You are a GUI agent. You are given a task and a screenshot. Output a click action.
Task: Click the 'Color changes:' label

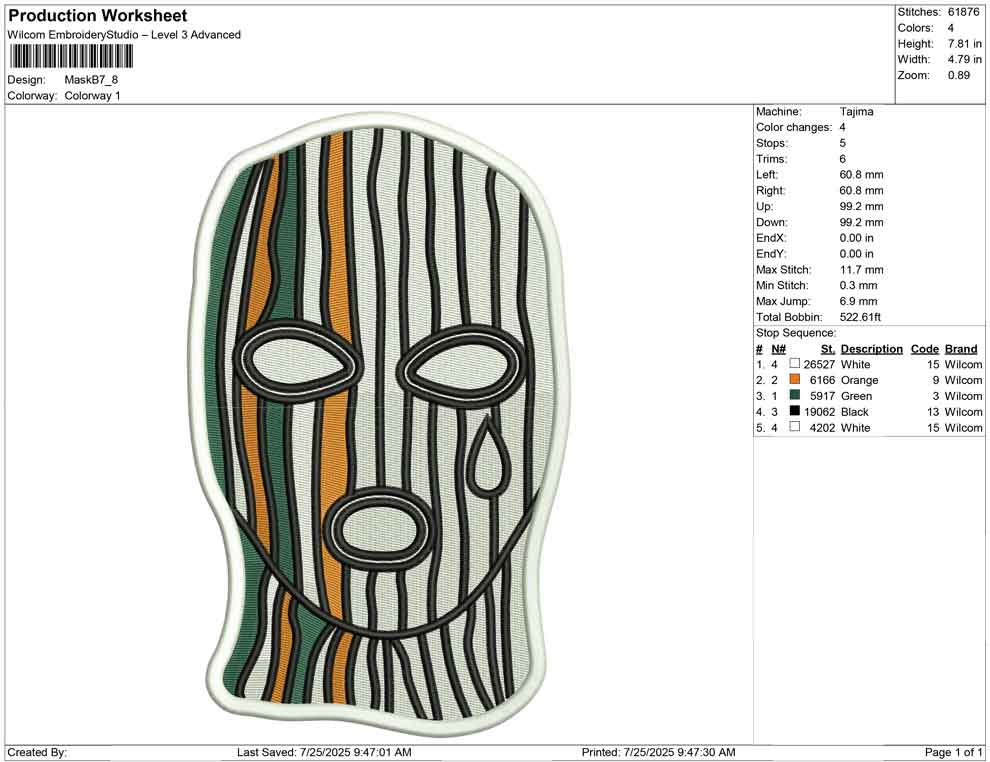794,128
